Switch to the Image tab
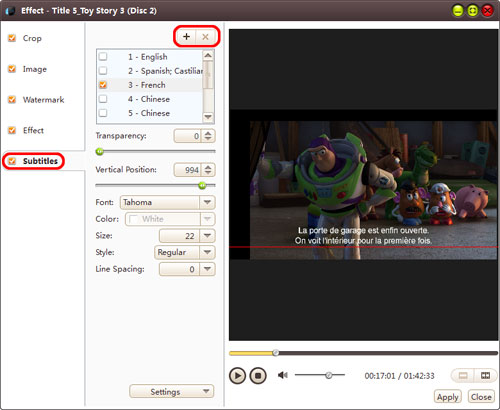Image resolution: width=500 pixels, height=410 pixels. (x=35, y=69)
